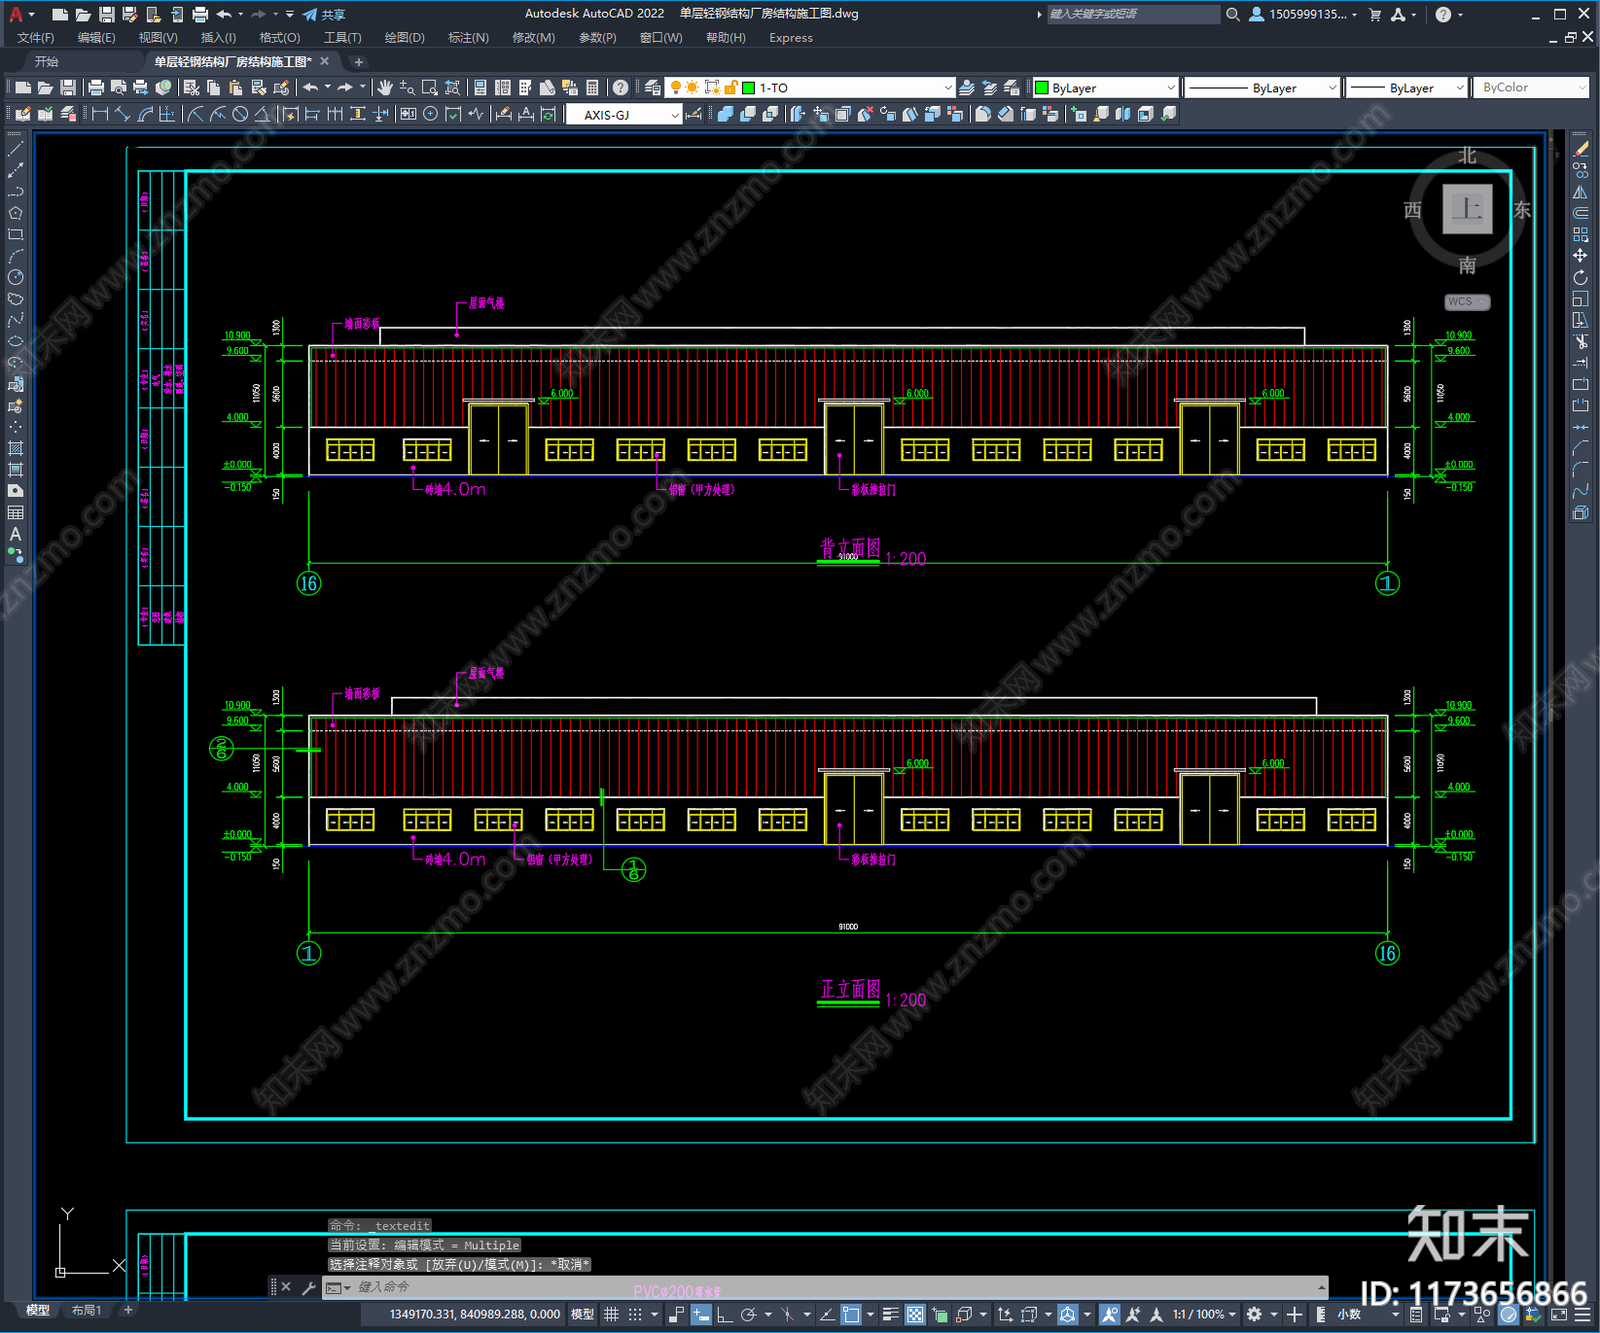
Task: Select the Polygon draw tool
Action: (x=15, y=213)
